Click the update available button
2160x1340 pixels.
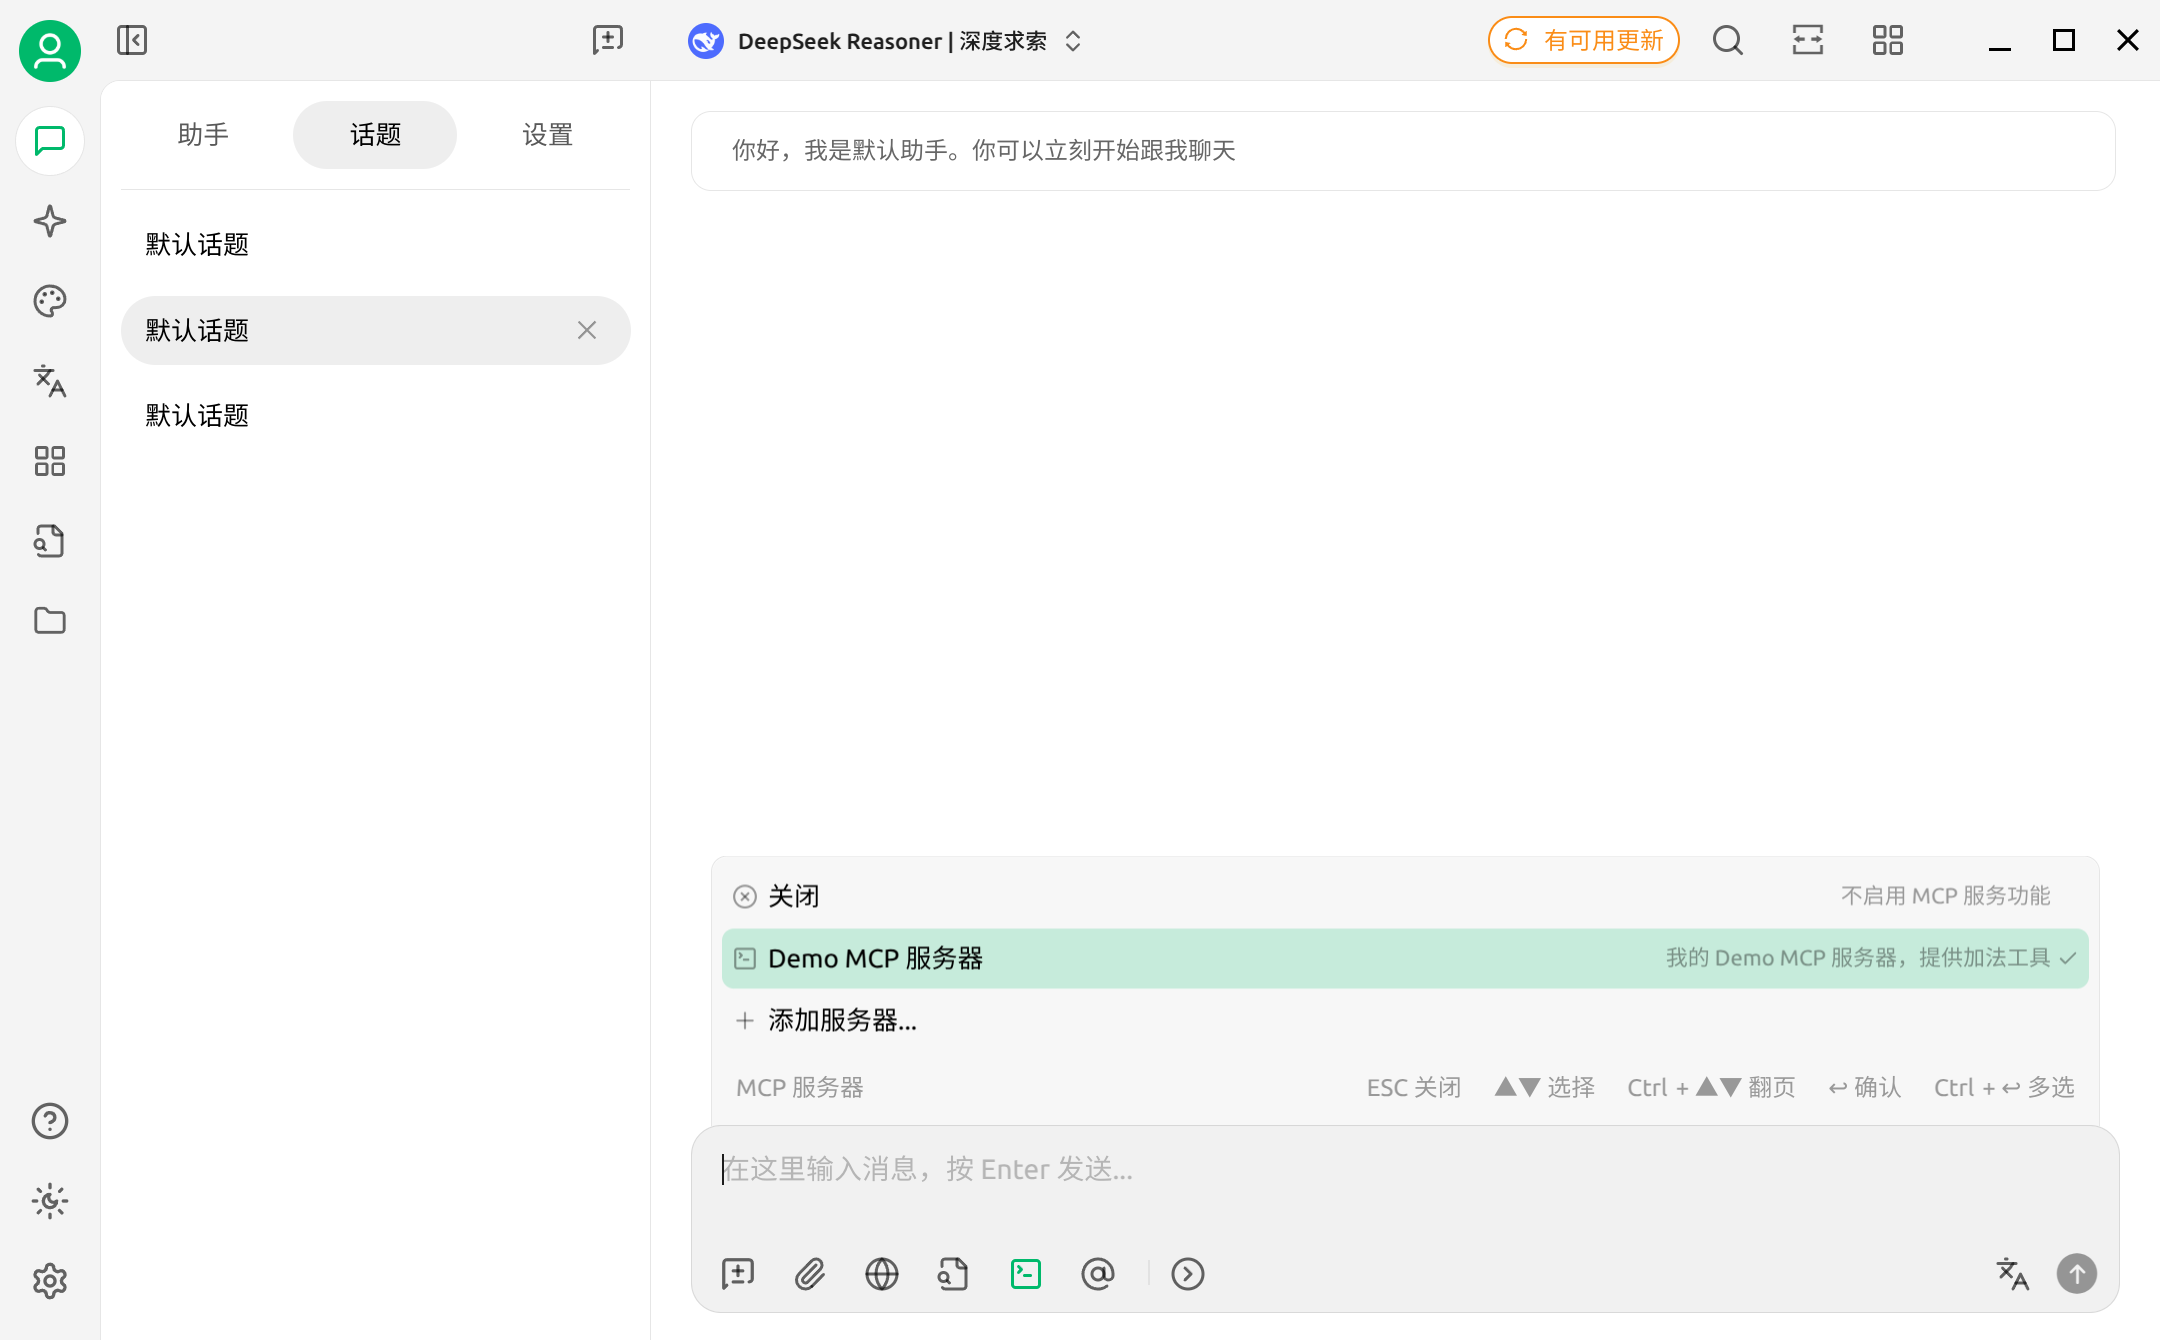click(1583, 41)
